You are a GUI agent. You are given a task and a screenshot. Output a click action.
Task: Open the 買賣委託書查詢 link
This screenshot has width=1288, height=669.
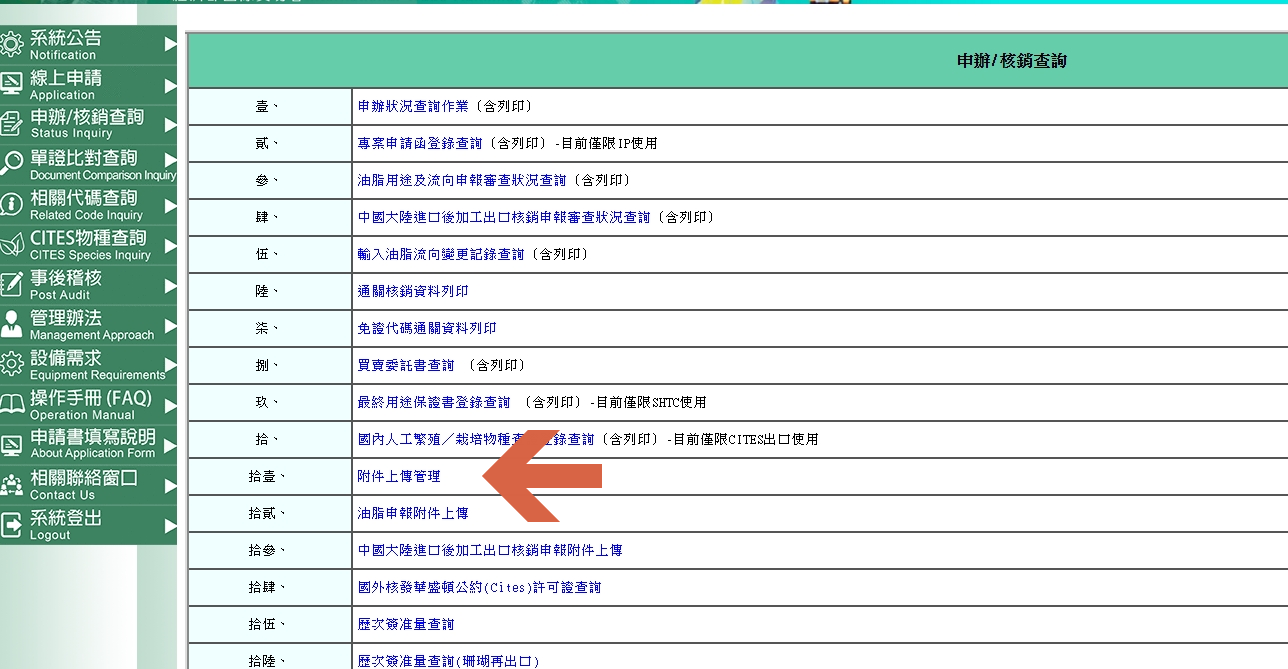pos(406,365)
